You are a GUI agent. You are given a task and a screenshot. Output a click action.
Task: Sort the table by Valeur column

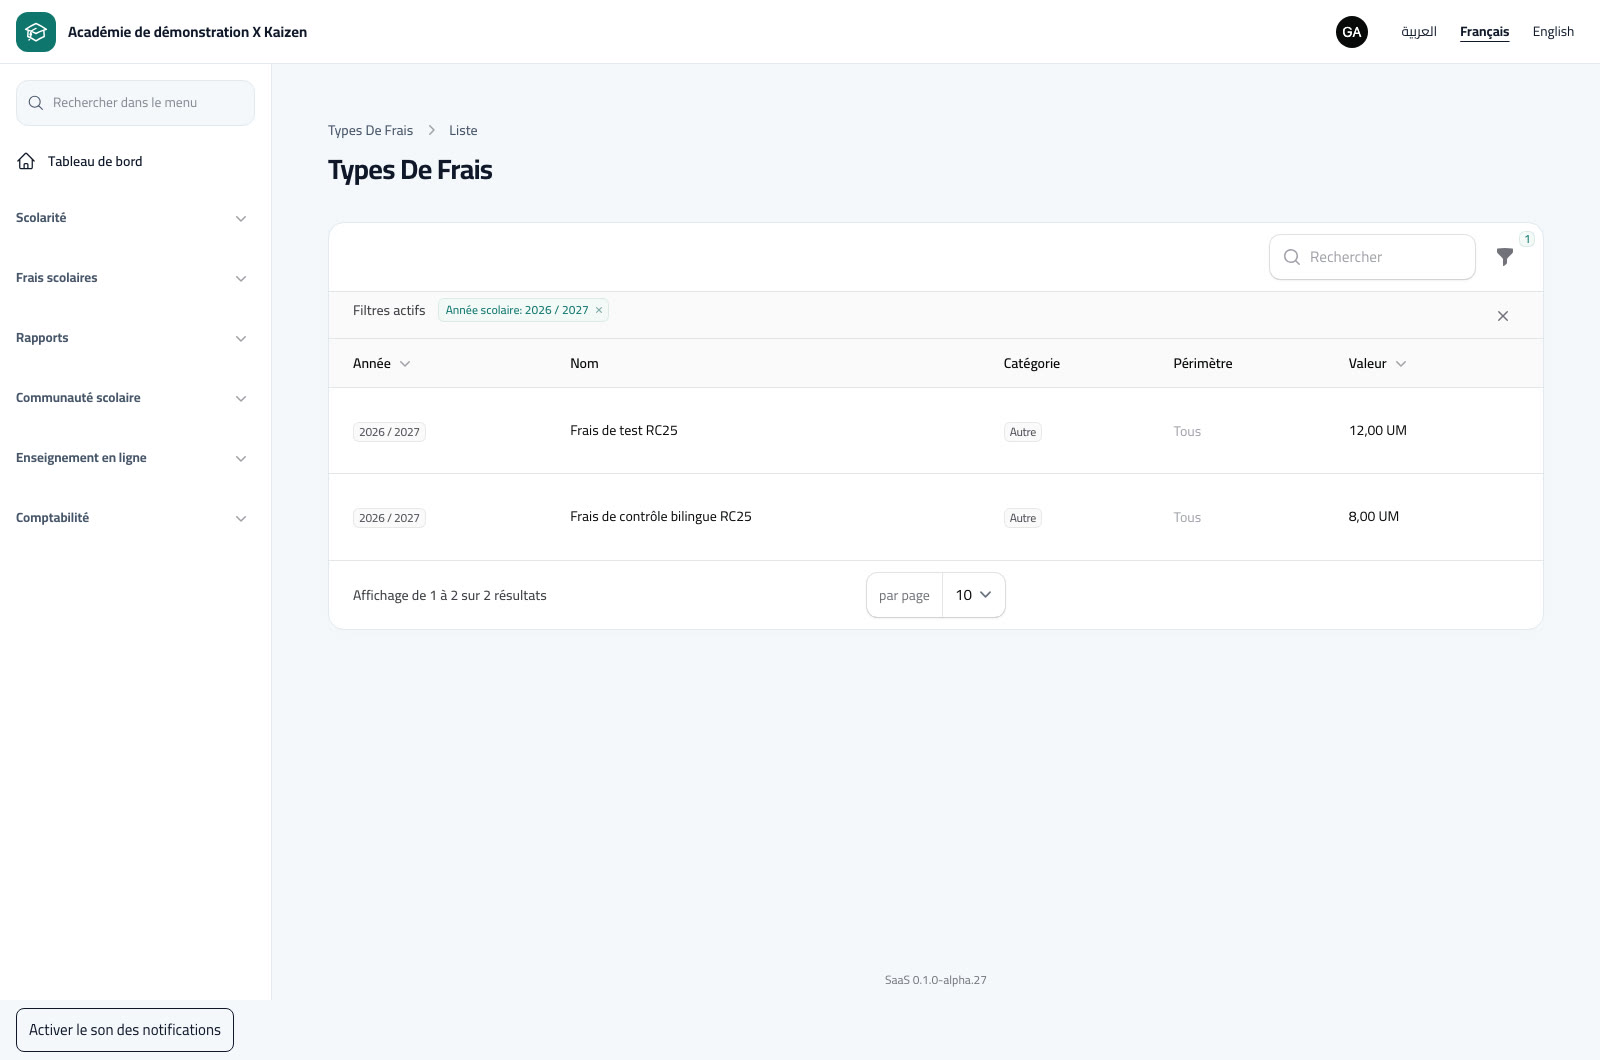pyautogui.click(x=1377, y=363)
